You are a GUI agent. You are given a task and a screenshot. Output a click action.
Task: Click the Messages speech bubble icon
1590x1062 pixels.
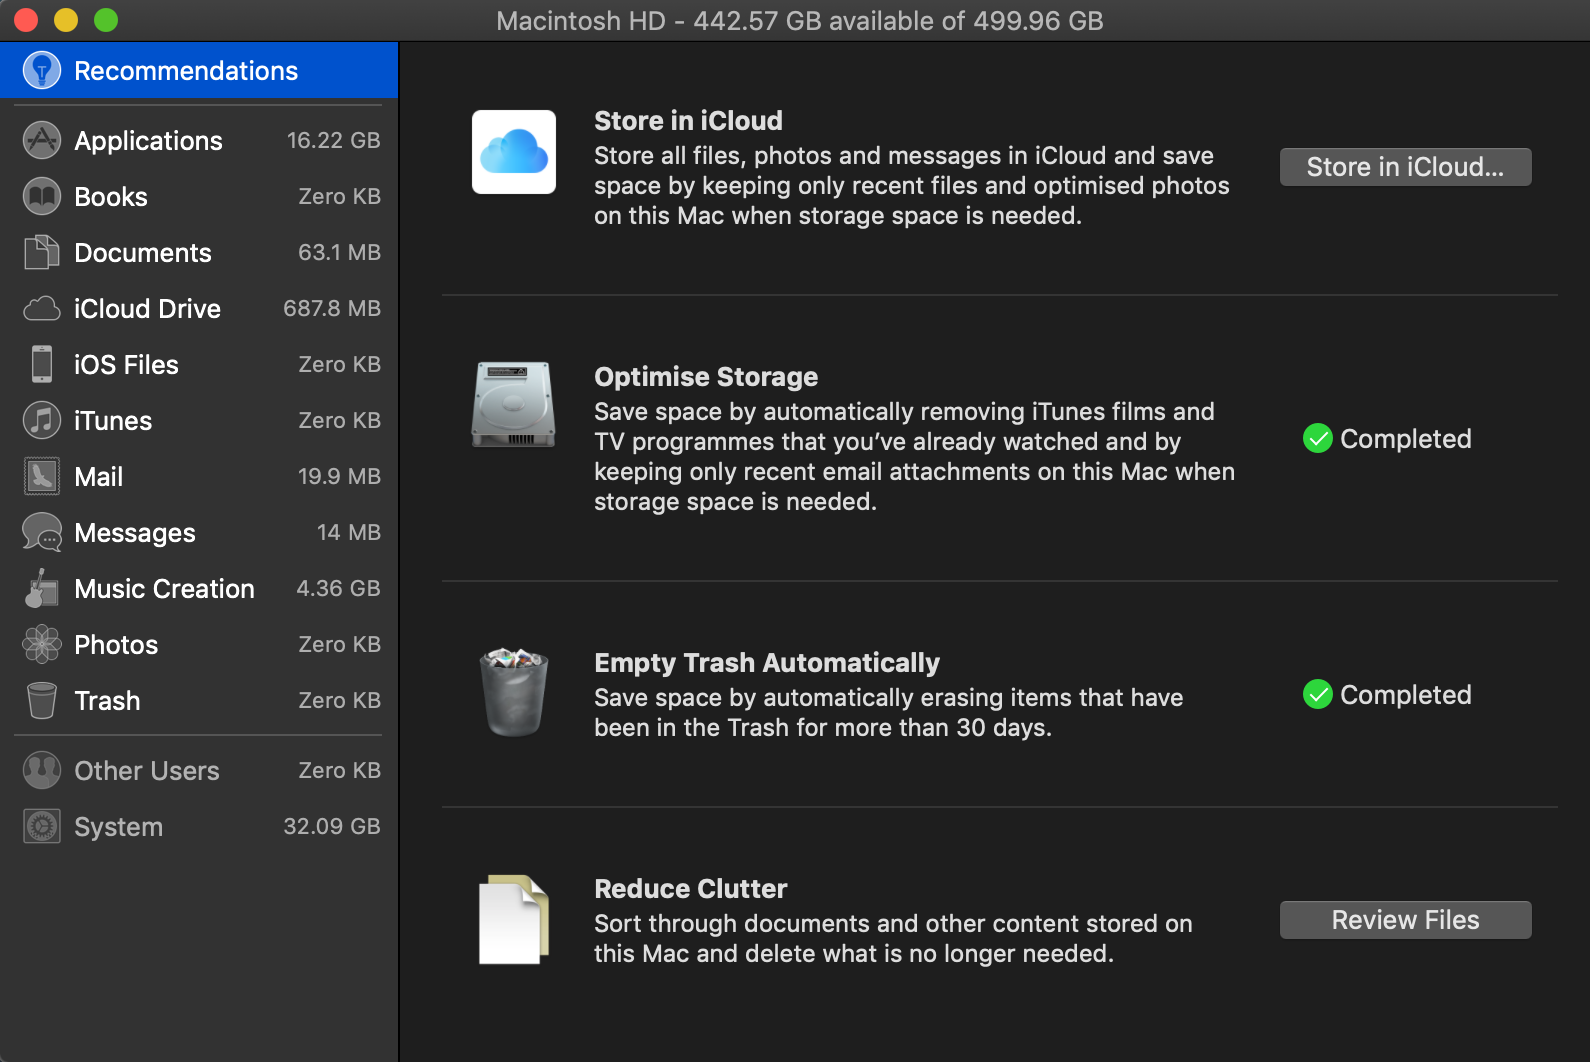(x=42, y=532)
